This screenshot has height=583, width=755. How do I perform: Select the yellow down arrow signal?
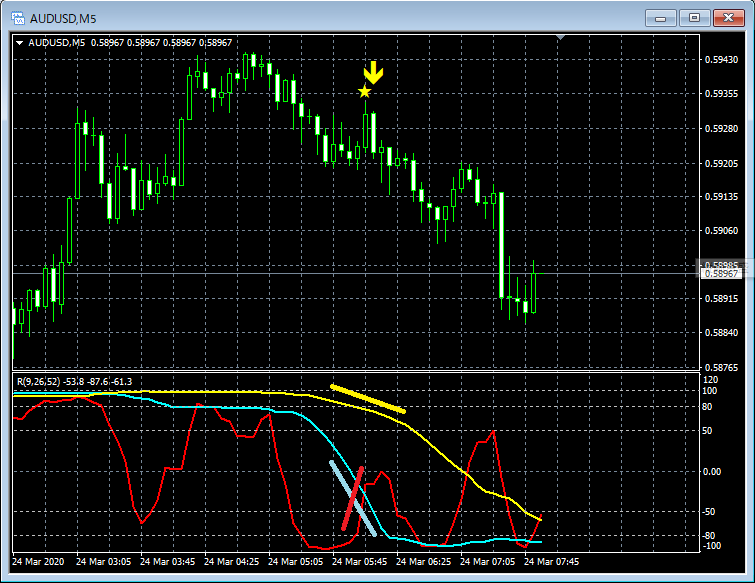tap(373, 73)
